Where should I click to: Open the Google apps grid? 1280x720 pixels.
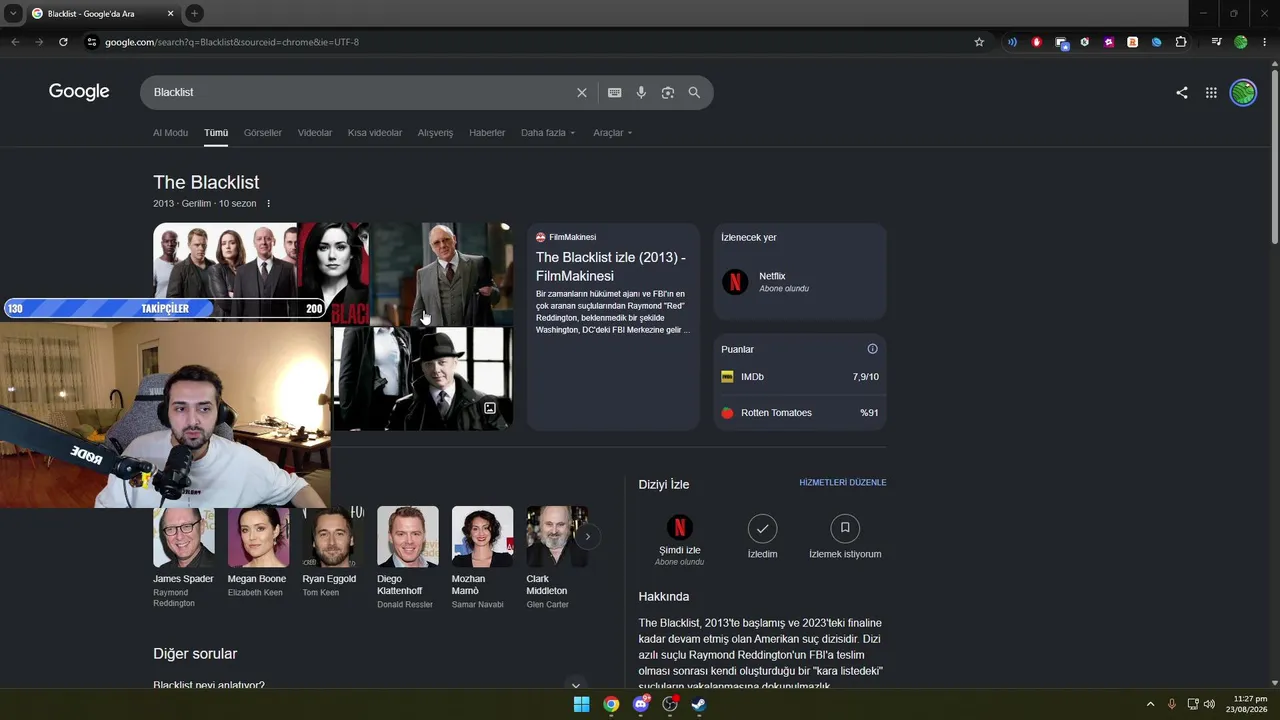[x=1211, y=92]
